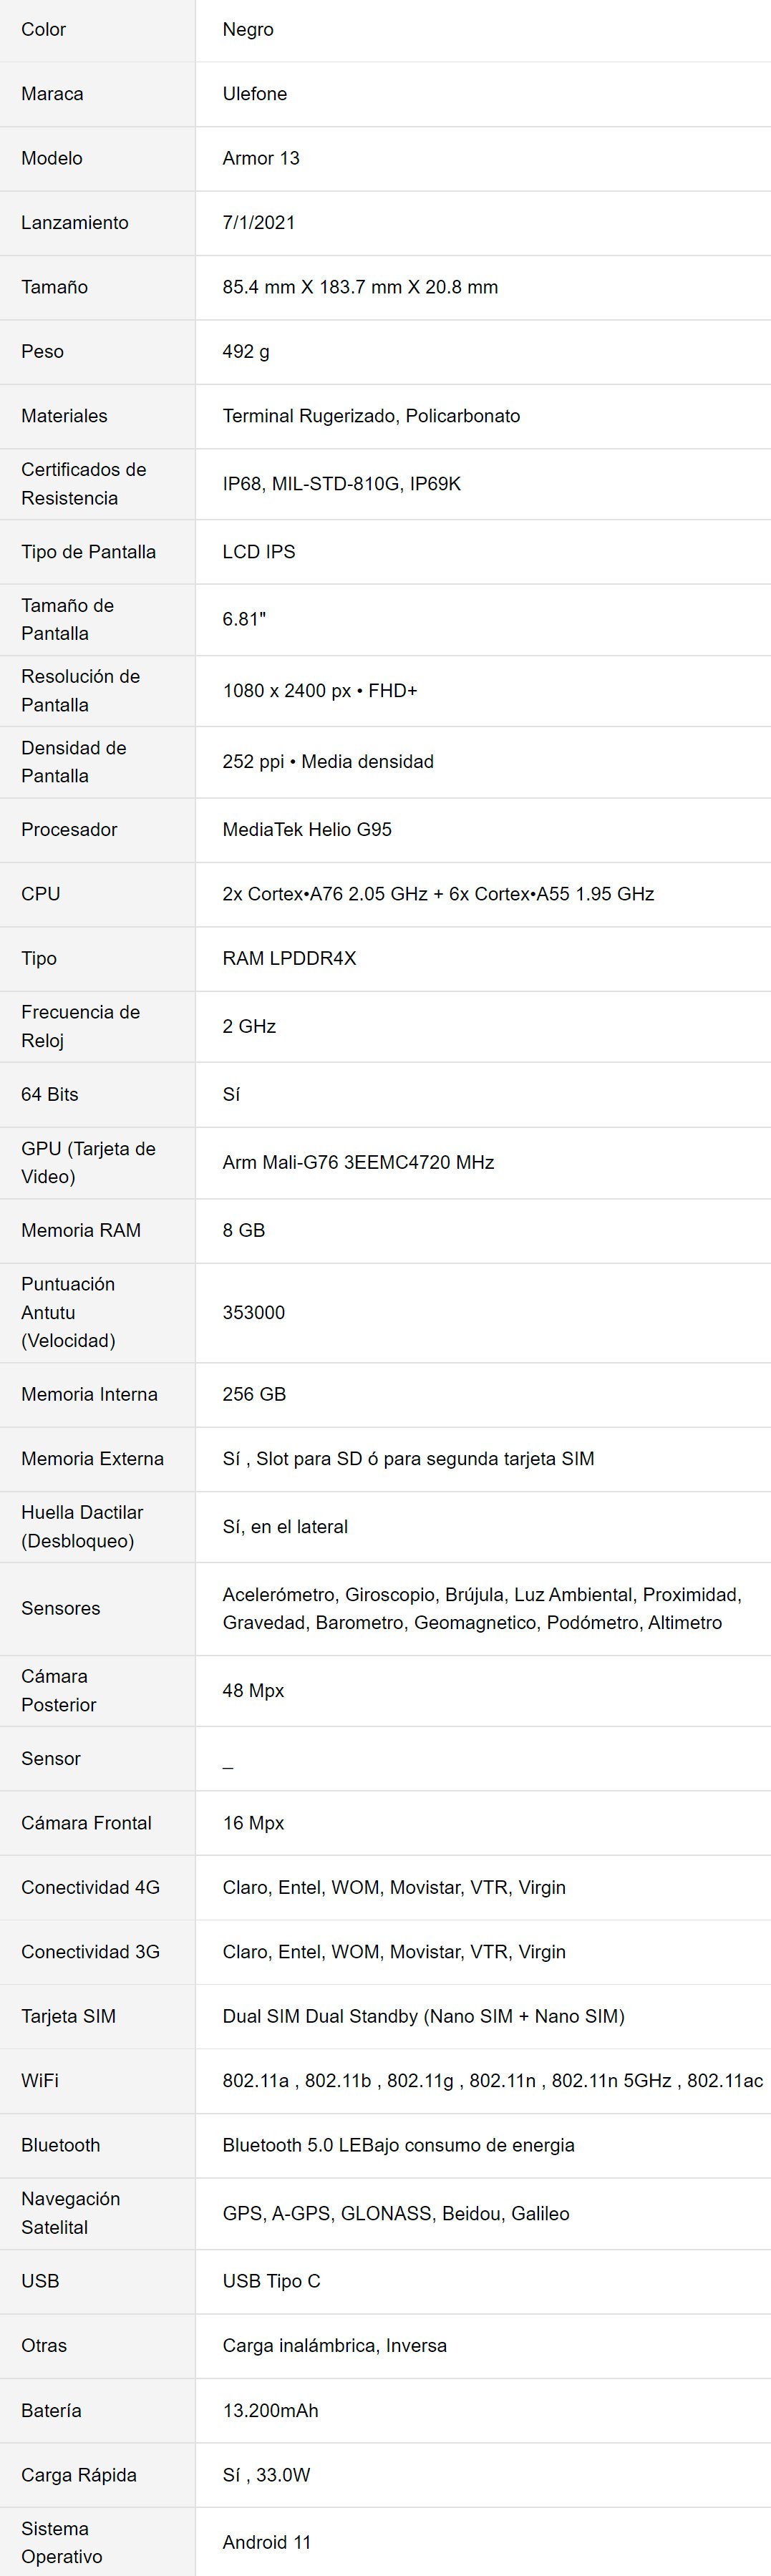
Task: Click the Conectividad 4G carriers list
Action: [x=394, y=1887]
